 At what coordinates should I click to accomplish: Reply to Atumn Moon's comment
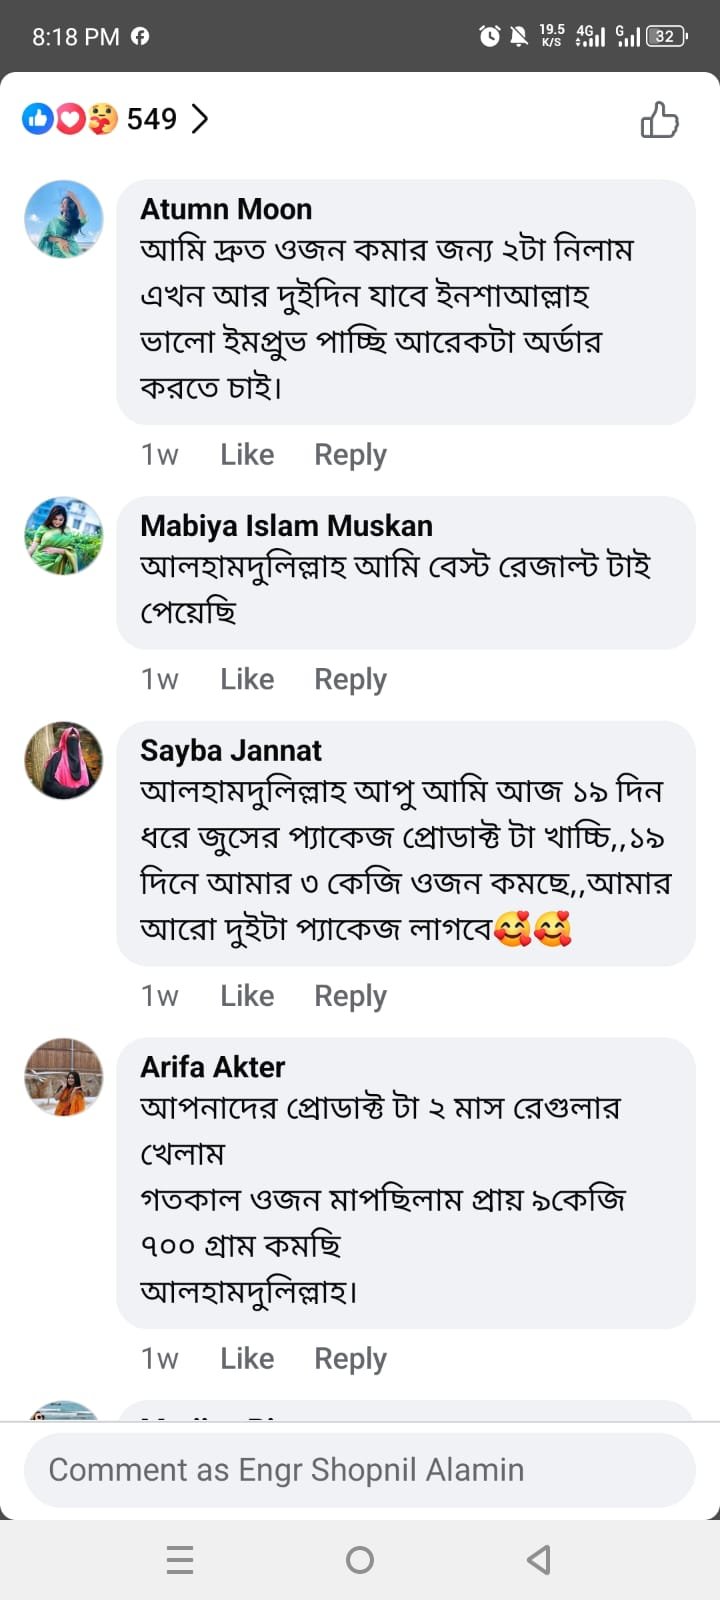350,455
